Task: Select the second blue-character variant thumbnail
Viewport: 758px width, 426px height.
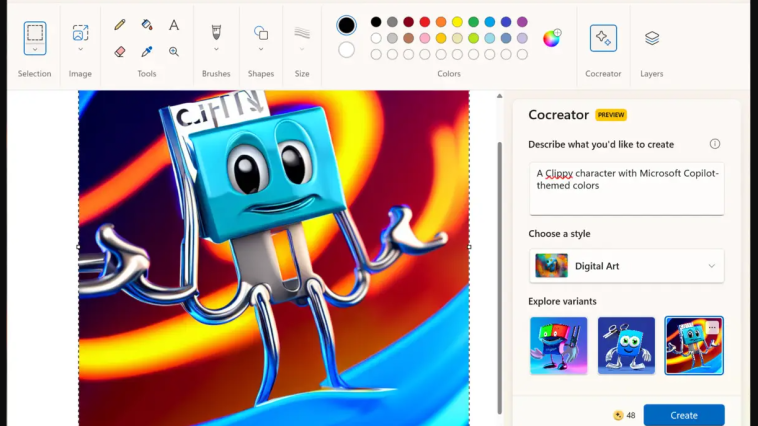Action: point(626,346)
